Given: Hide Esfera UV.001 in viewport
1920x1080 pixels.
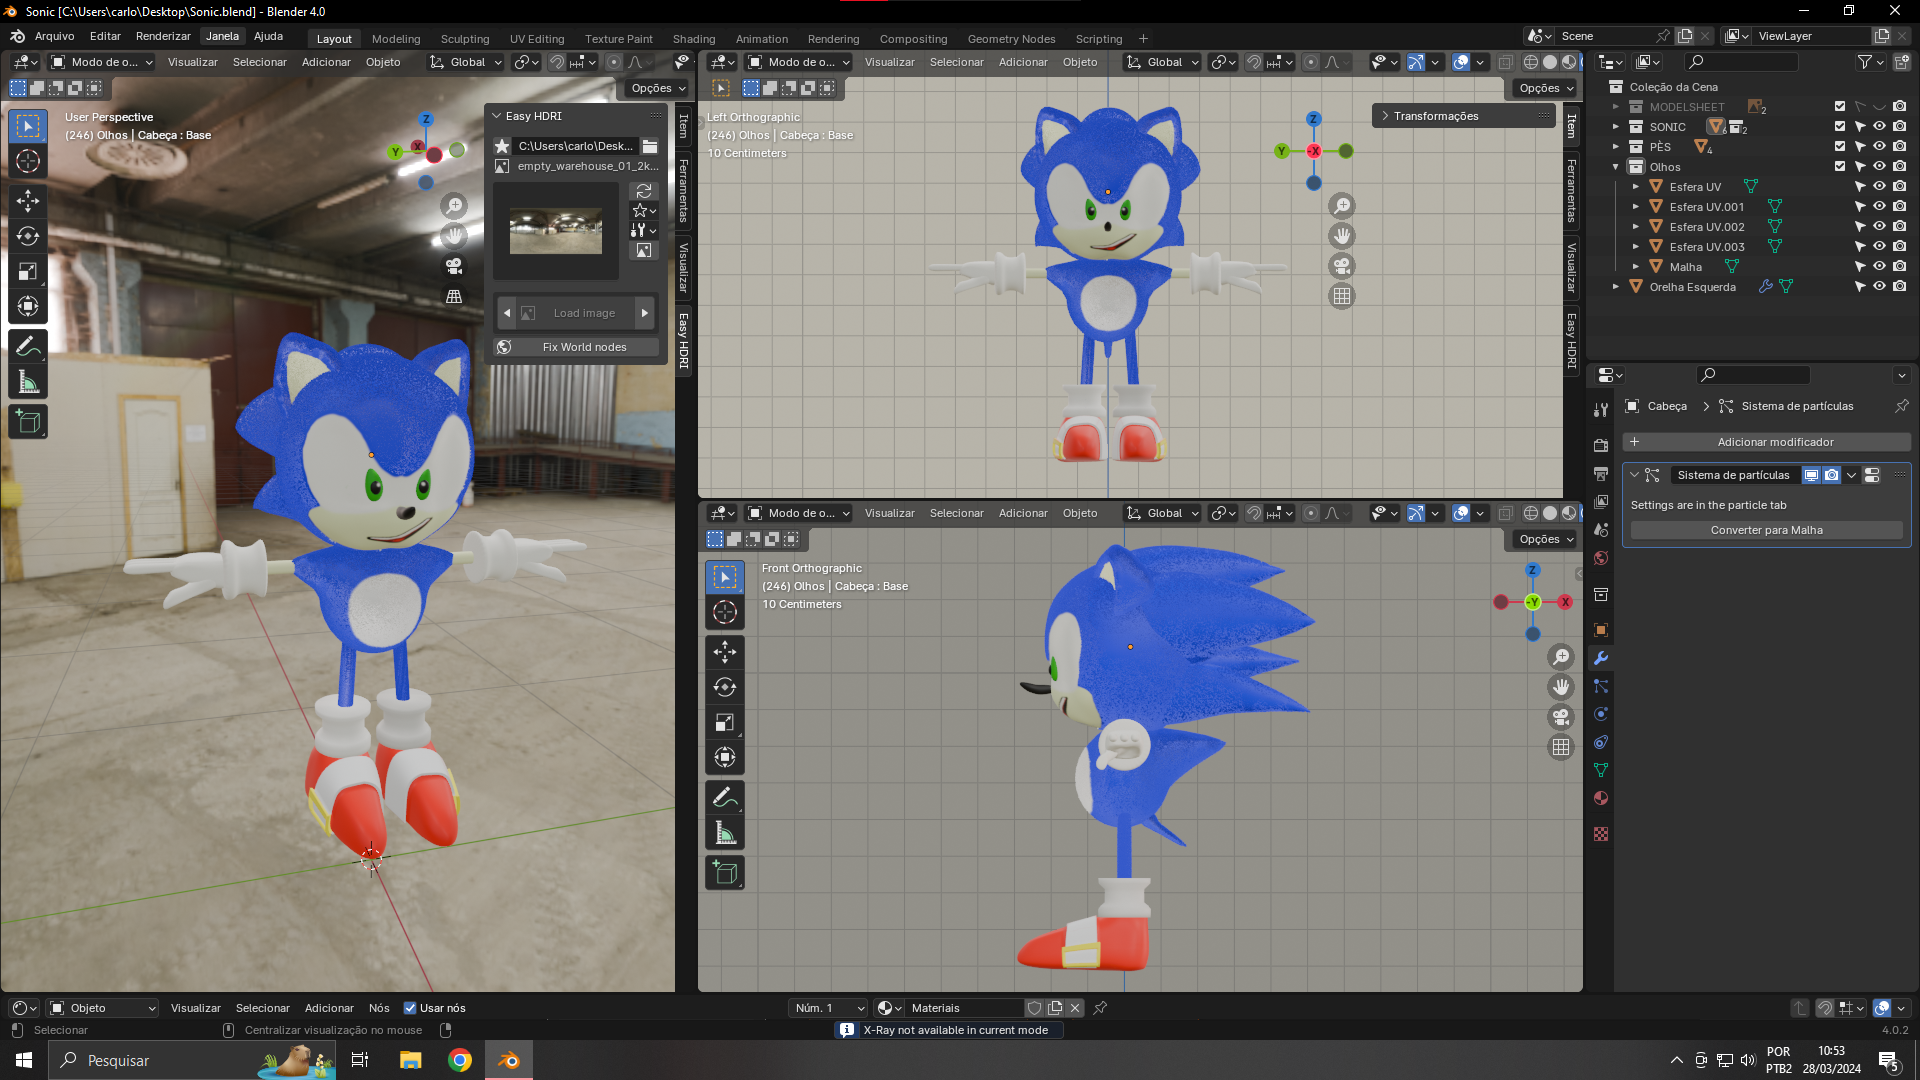Looking at the screenshot, I should pos(1879,207).
